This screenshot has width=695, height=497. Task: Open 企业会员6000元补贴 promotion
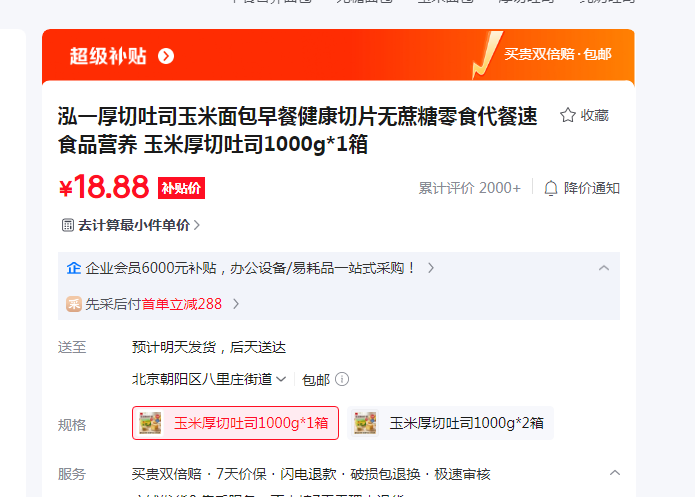click(x=251, y=268)
